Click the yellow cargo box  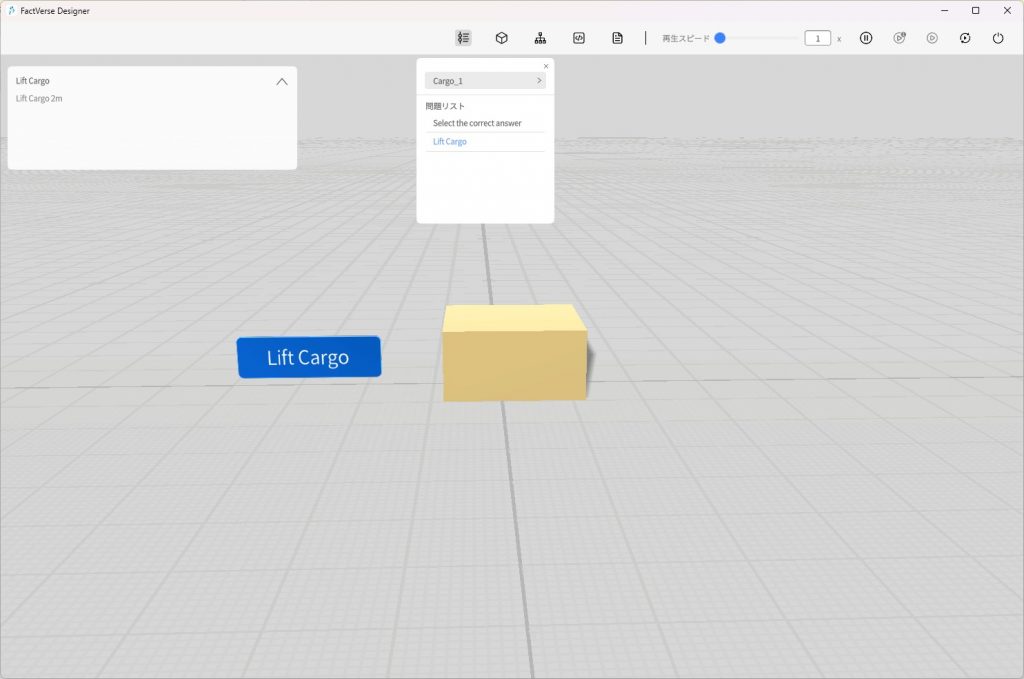514,354
